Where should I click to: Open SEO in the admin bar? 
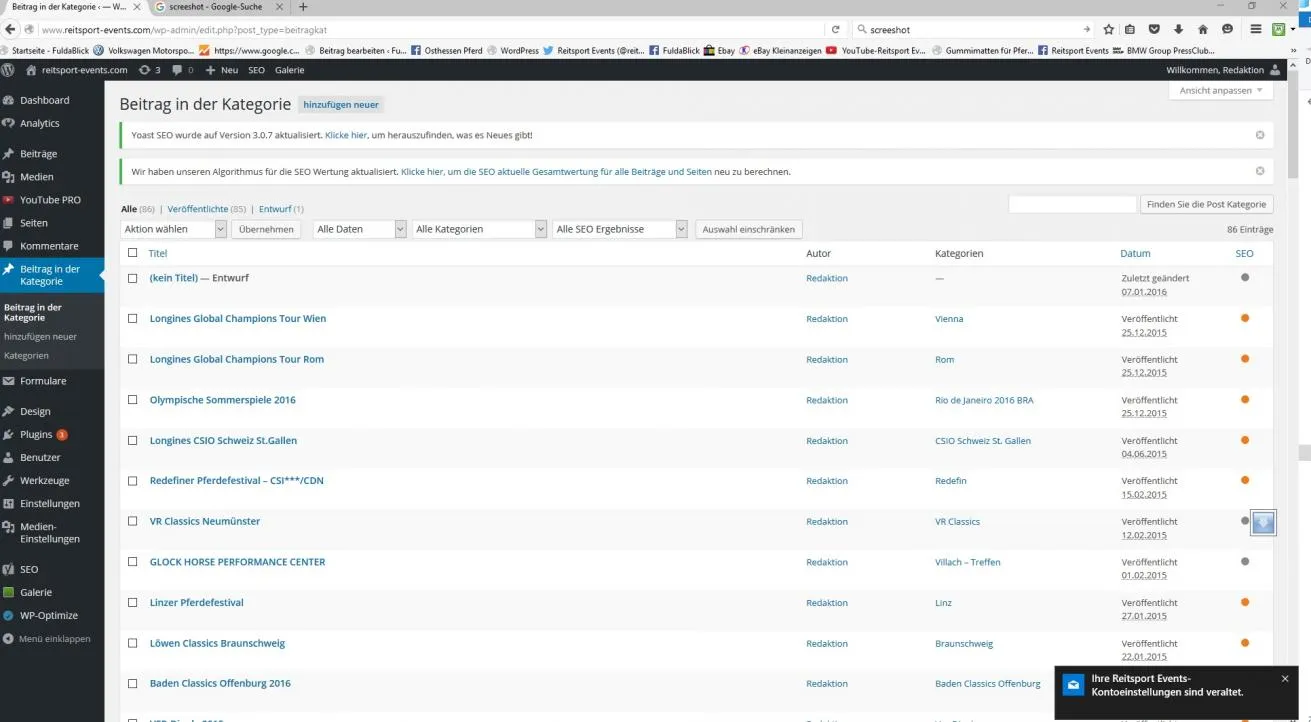coord(257,70)
